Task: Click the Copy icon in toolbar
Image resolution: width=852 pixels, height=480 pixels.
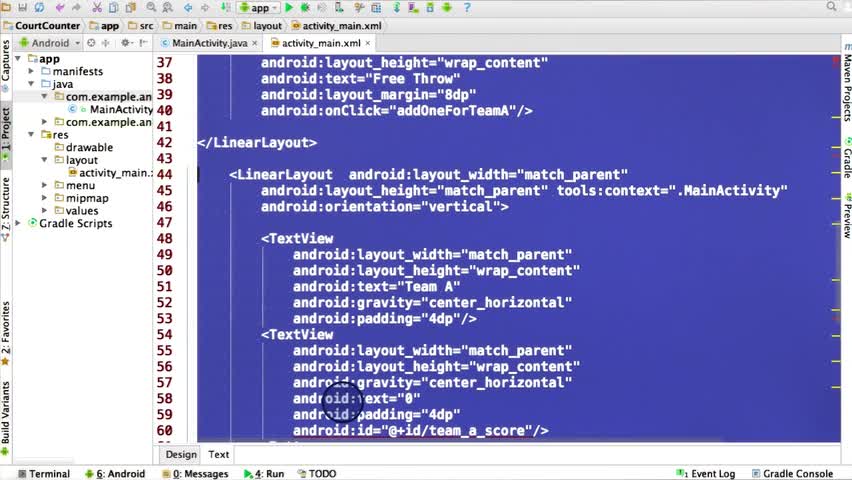Action: point(114,8)
